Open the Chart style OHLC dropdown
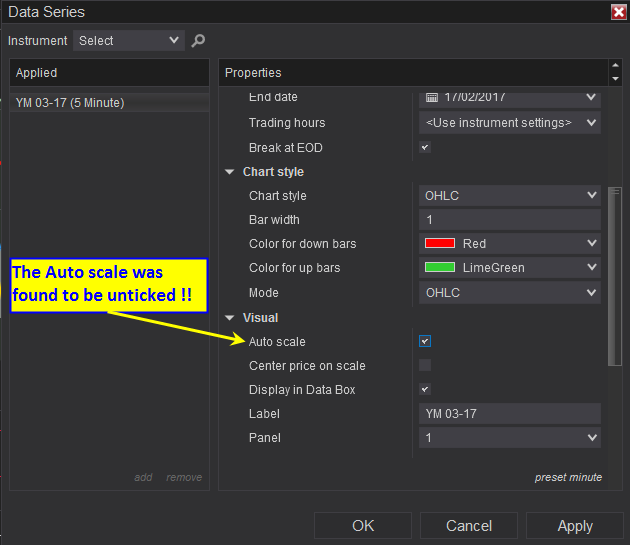This screenshot has width=630, height=545. pos(510,195)
